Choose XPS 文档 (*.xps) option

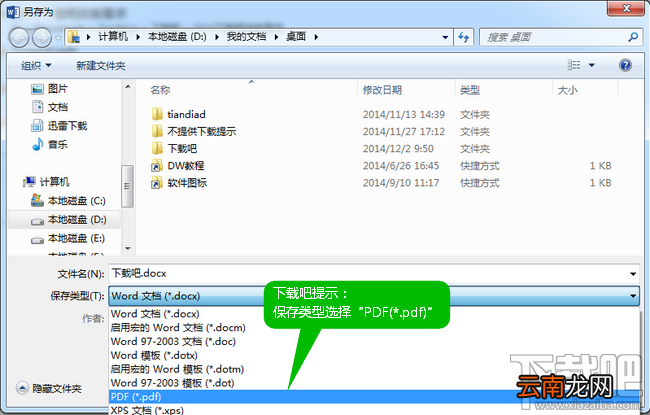coord(147,410)
